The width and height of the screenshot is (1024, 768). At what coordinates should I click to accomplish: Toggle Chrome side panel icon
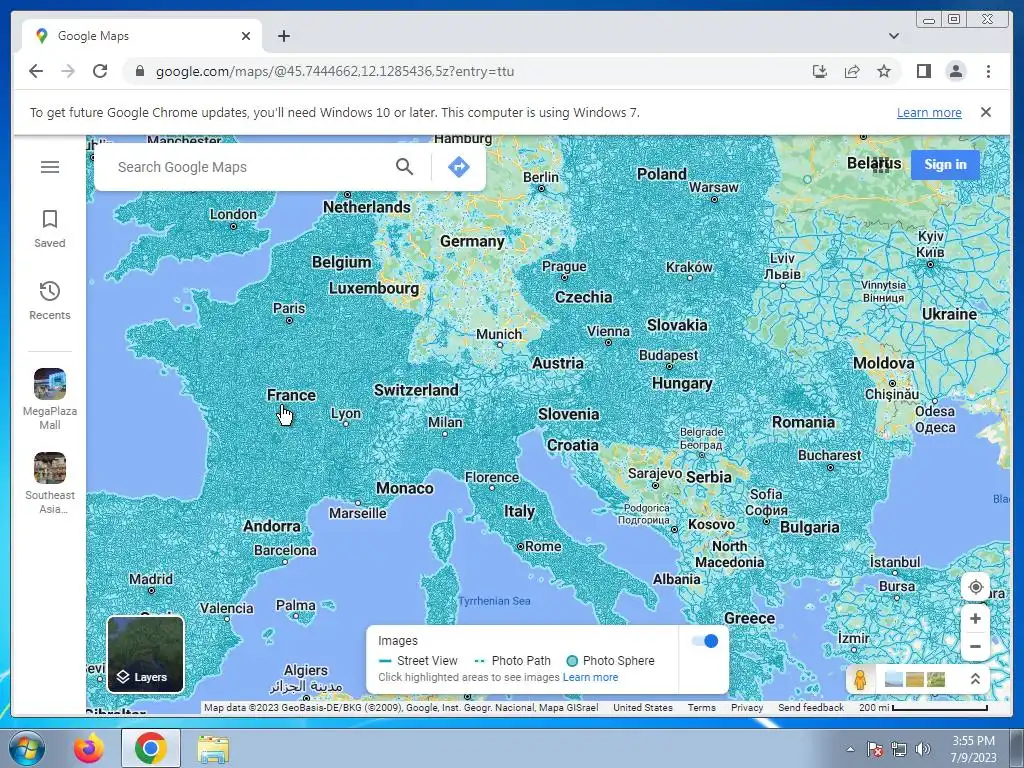pyautogui.click(x=923, y=71)
